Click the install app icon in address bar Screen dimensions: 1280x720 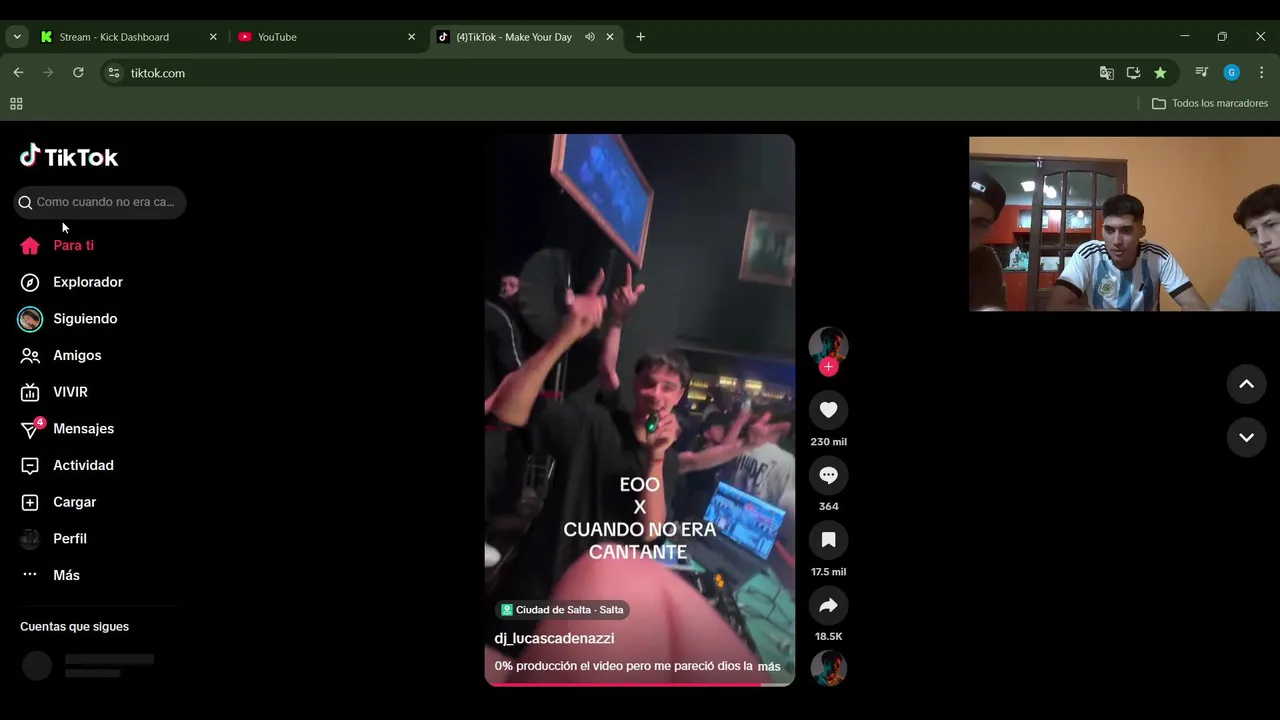point(1133,73)
